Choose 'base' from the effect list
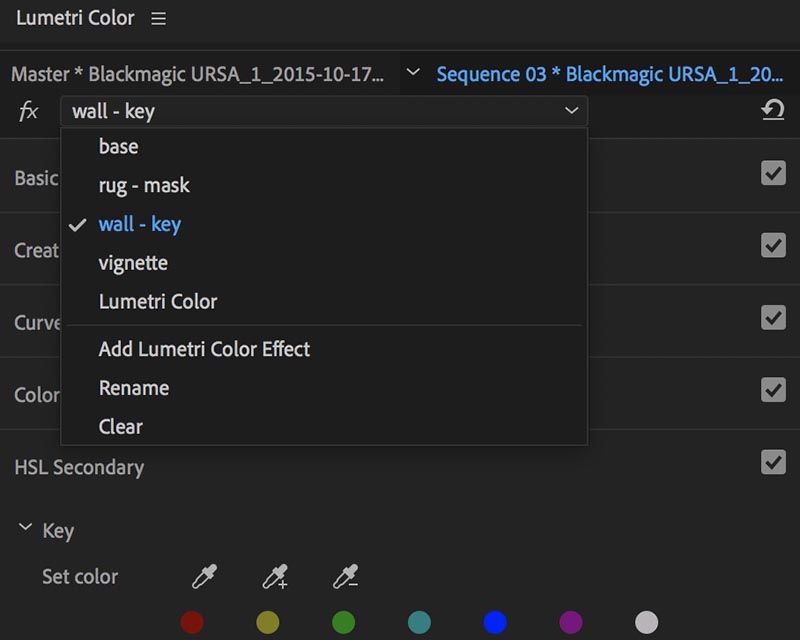Screen dimensions: 800x640 (x=324, y=146)
